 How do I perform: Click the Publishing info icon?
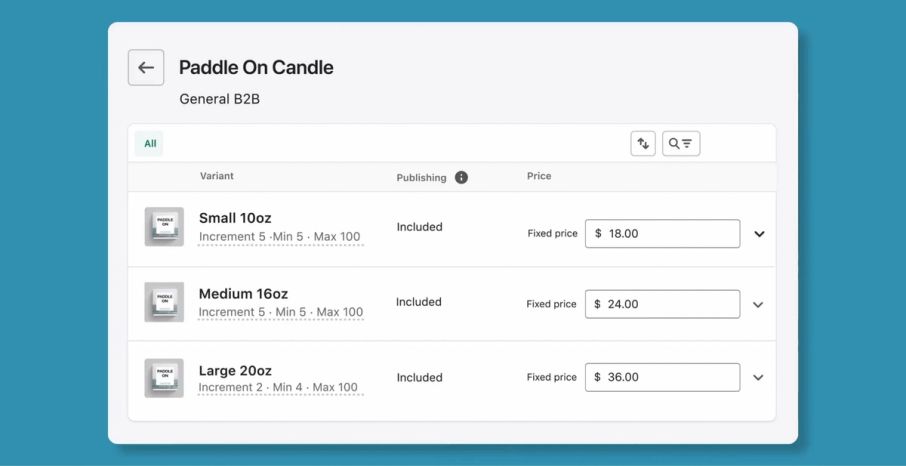point(461,178)
